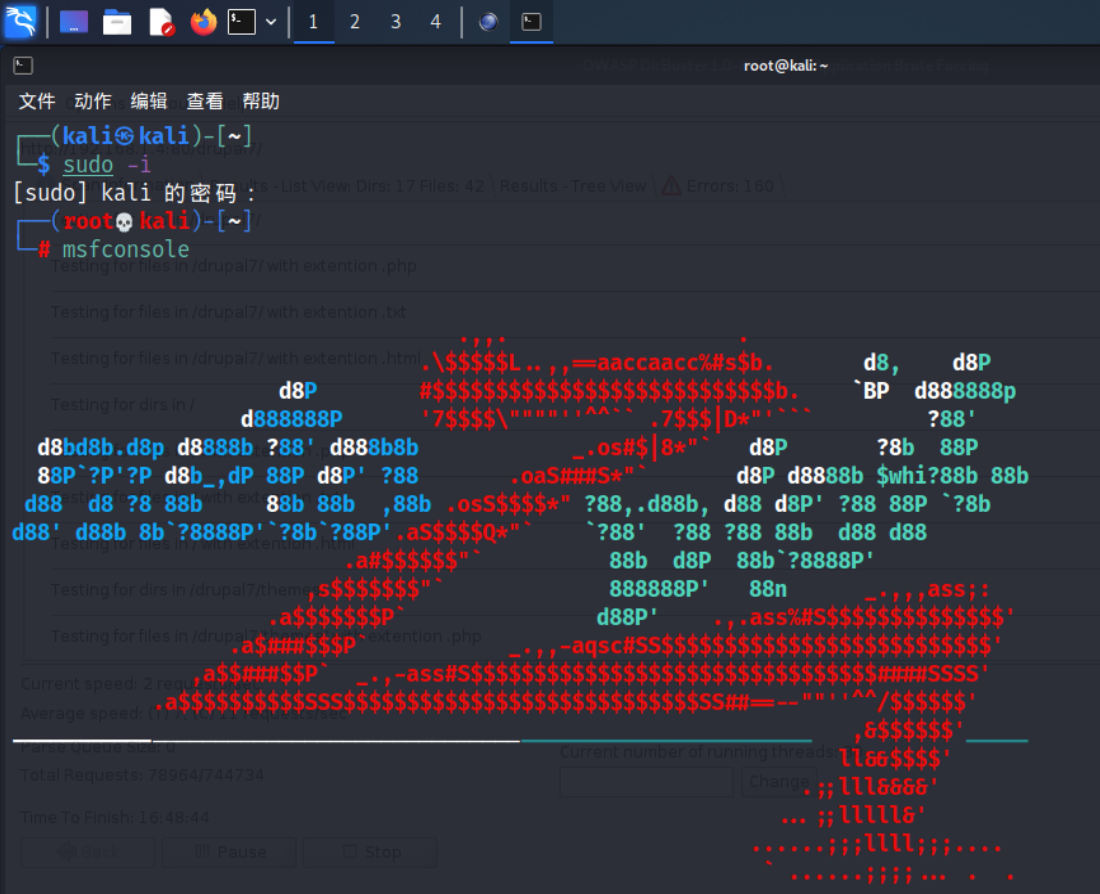Click the 'root@kali: ~' window title

point(786,66)
